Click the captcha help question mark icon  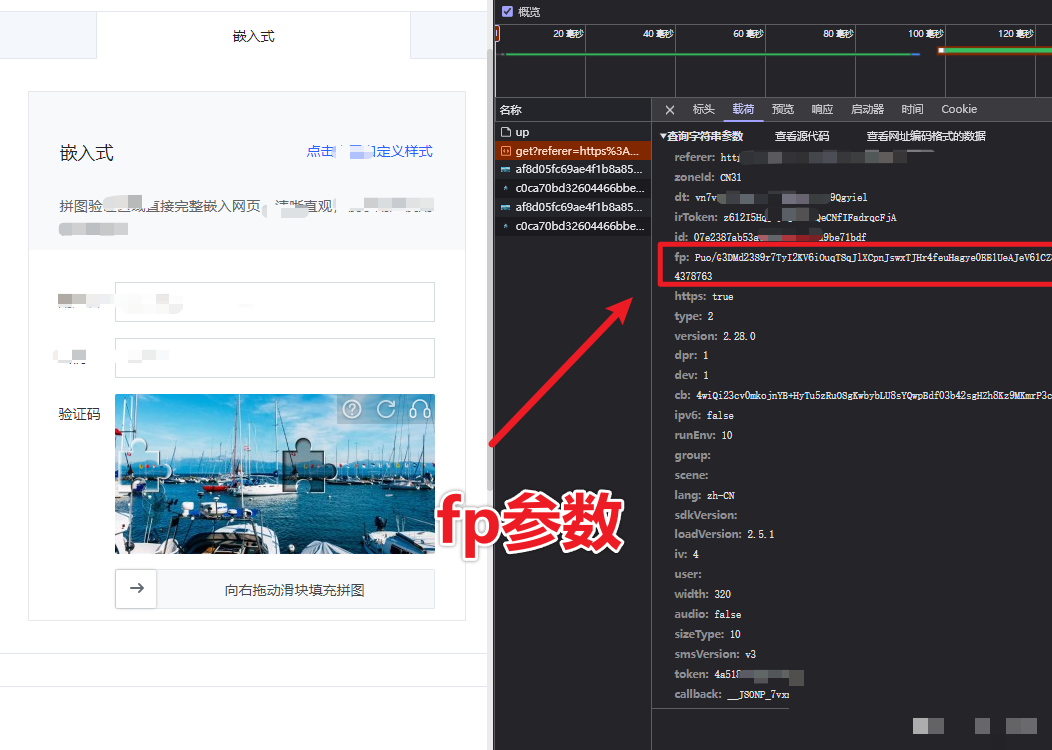[352, 409]
